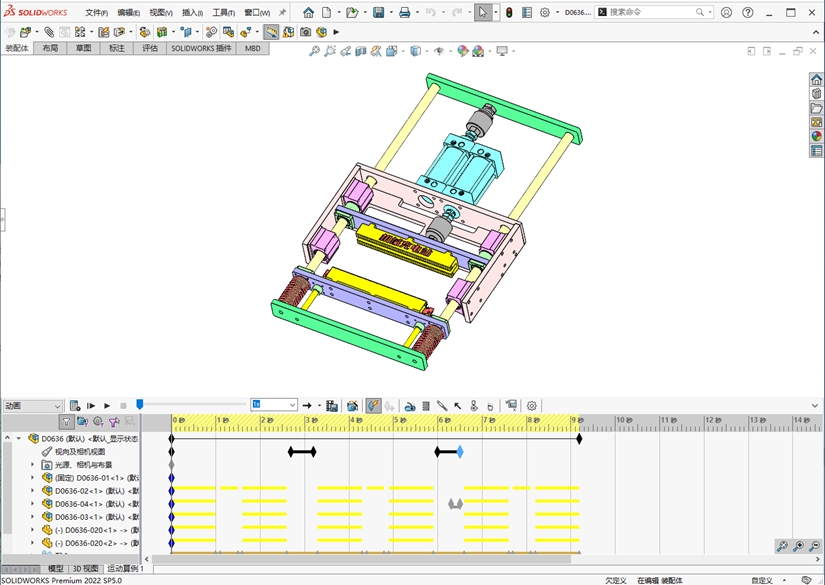Switch to the 3D 视图 bottom tab
The height and width of the screenshot is (585, 825).
pos(85,569)
